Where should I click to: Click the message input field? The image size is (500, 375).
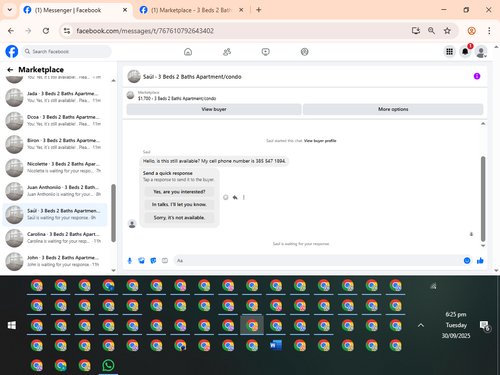click(317, 261)
